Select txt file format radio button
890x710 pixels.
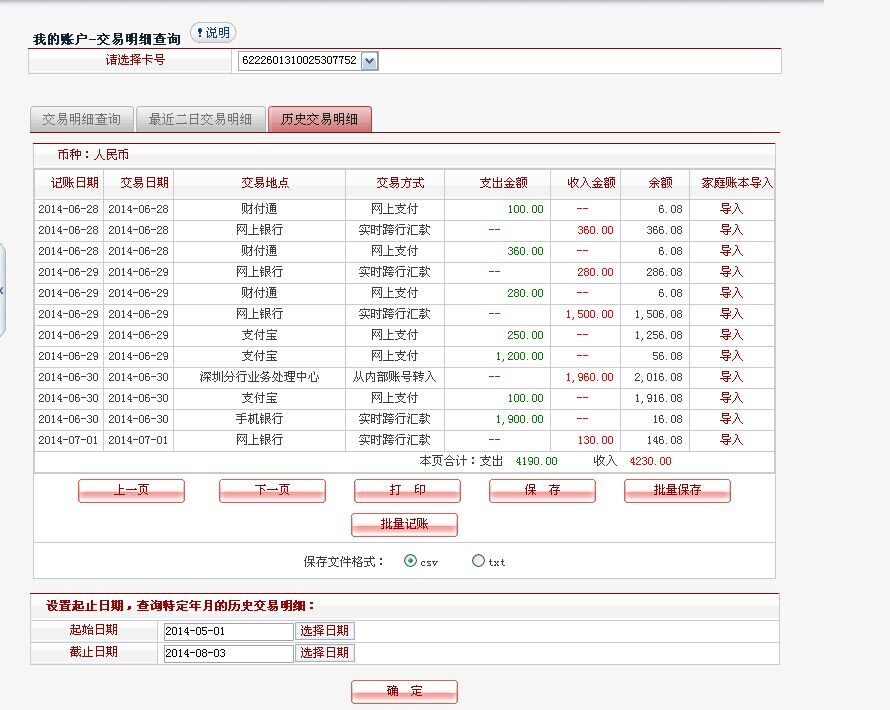(478, 561)
